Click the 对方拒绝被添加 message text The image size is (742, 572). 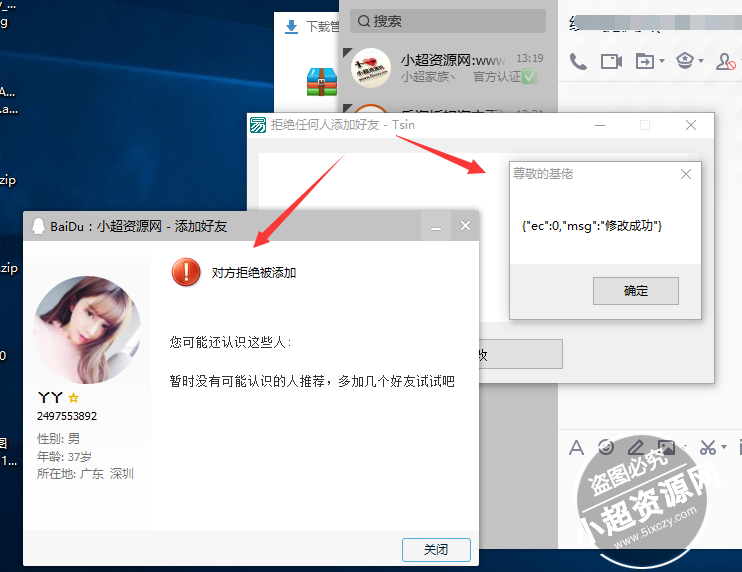254,273
